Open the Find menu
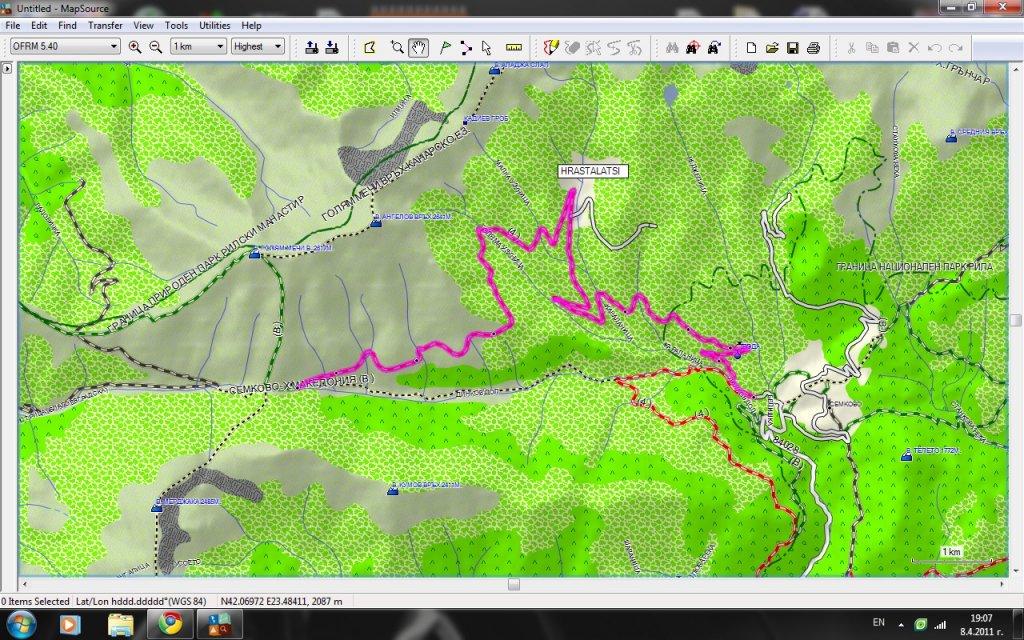Screen dimensions: 1024x640 pyautogui.click(x=67, y=25)
